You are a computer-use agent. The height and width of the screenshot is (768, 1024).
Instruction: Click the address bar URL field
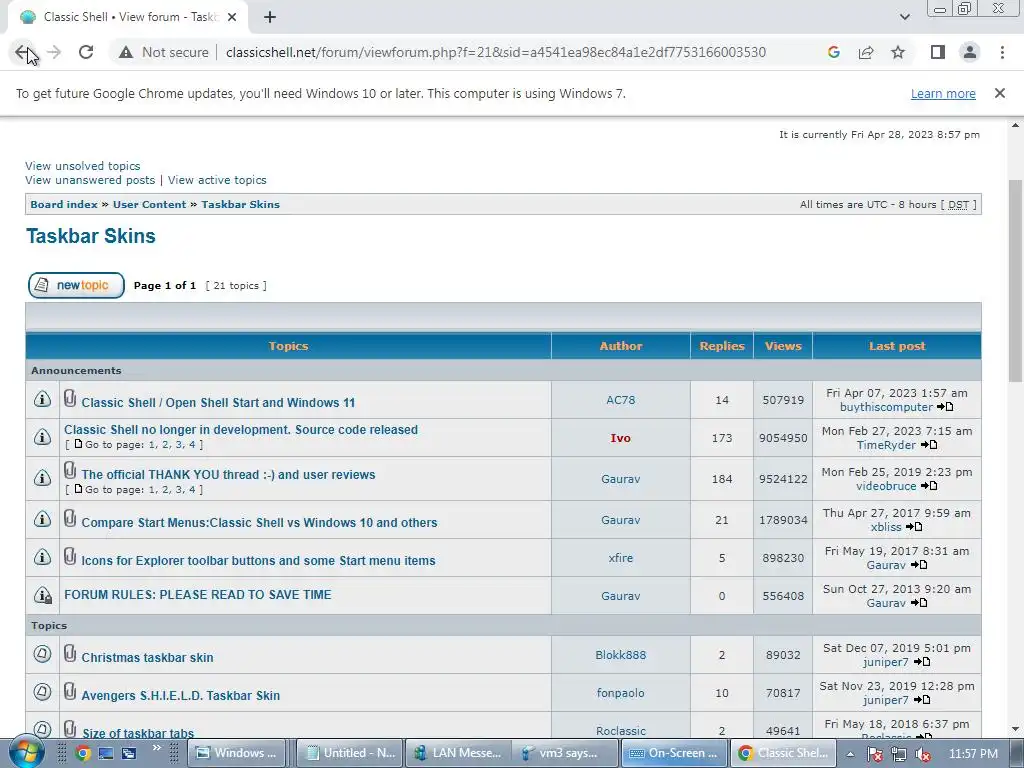(x=495, y=52)
